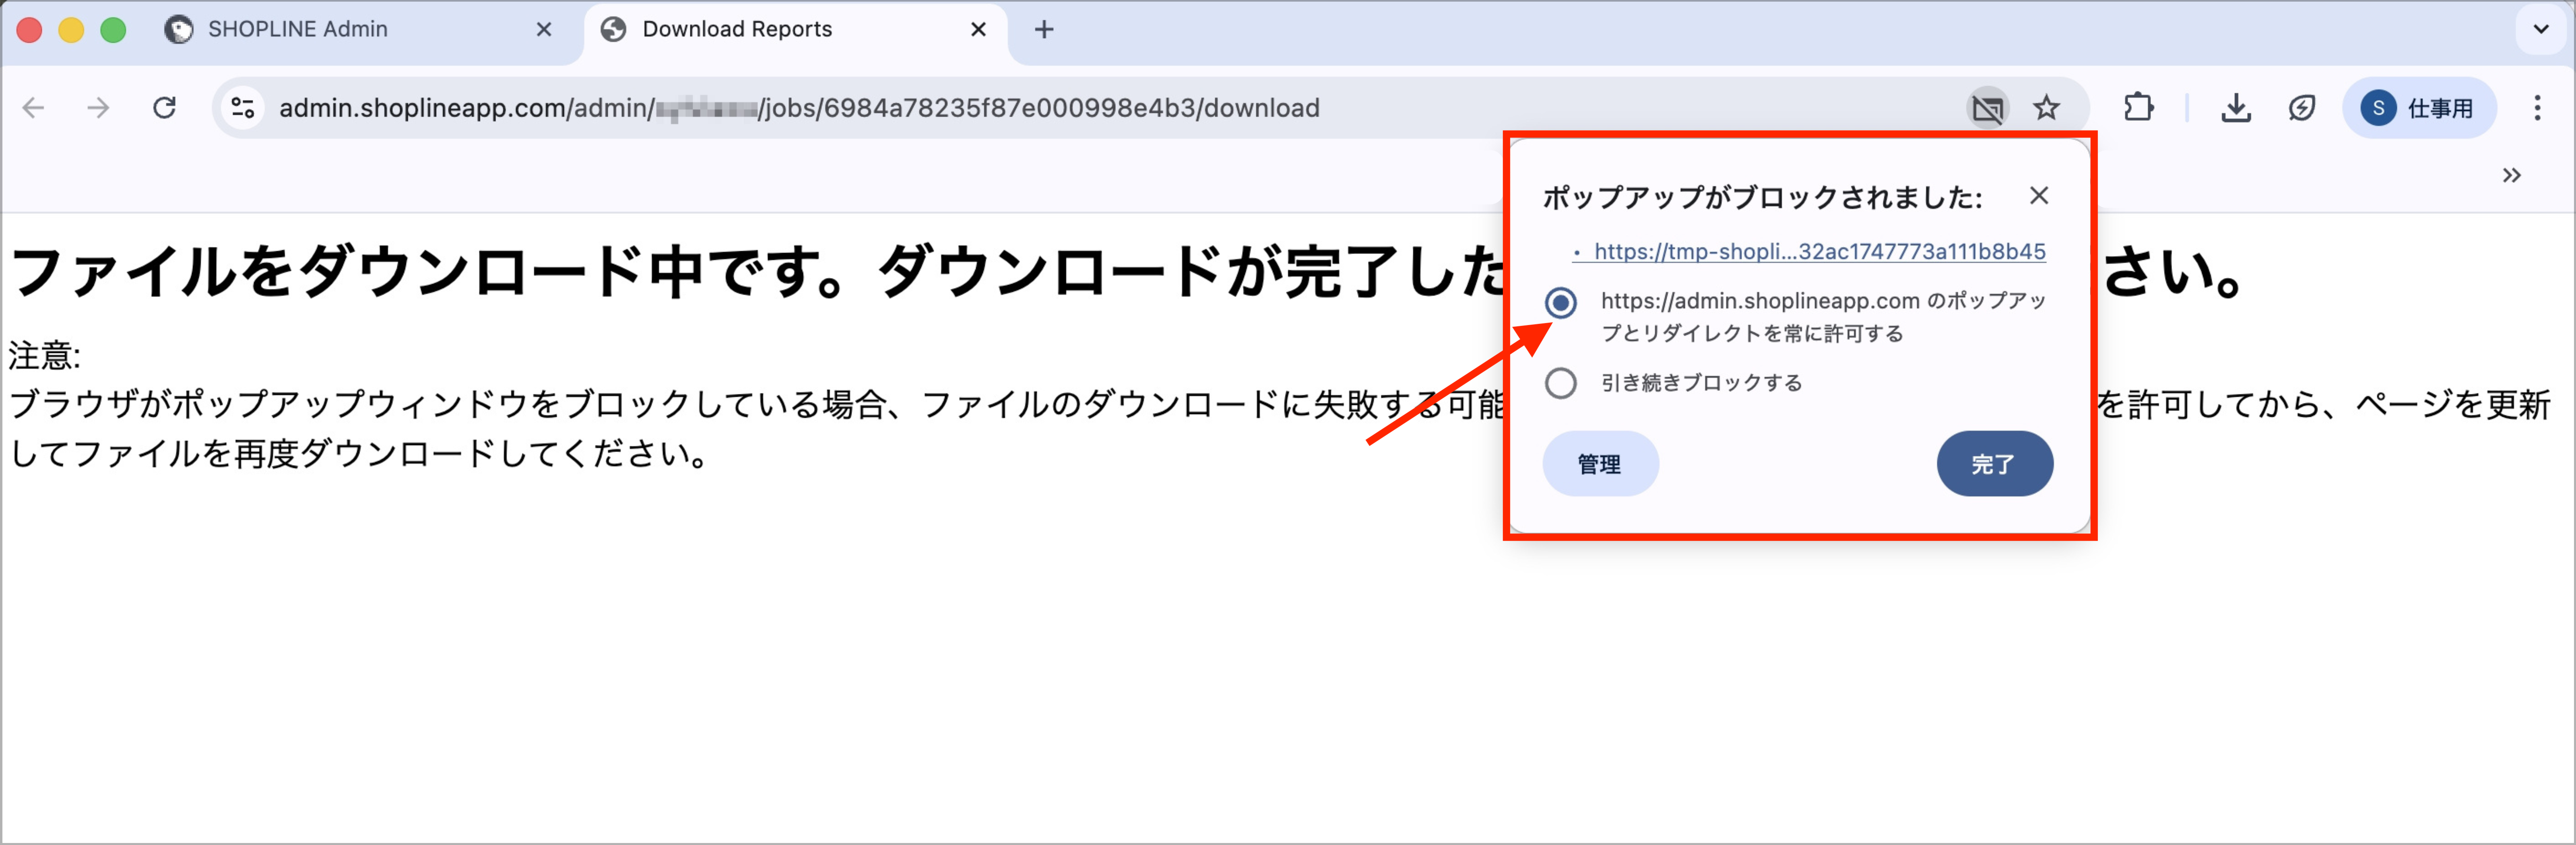Select always allow popups and redirects option

pos(1560,302)
